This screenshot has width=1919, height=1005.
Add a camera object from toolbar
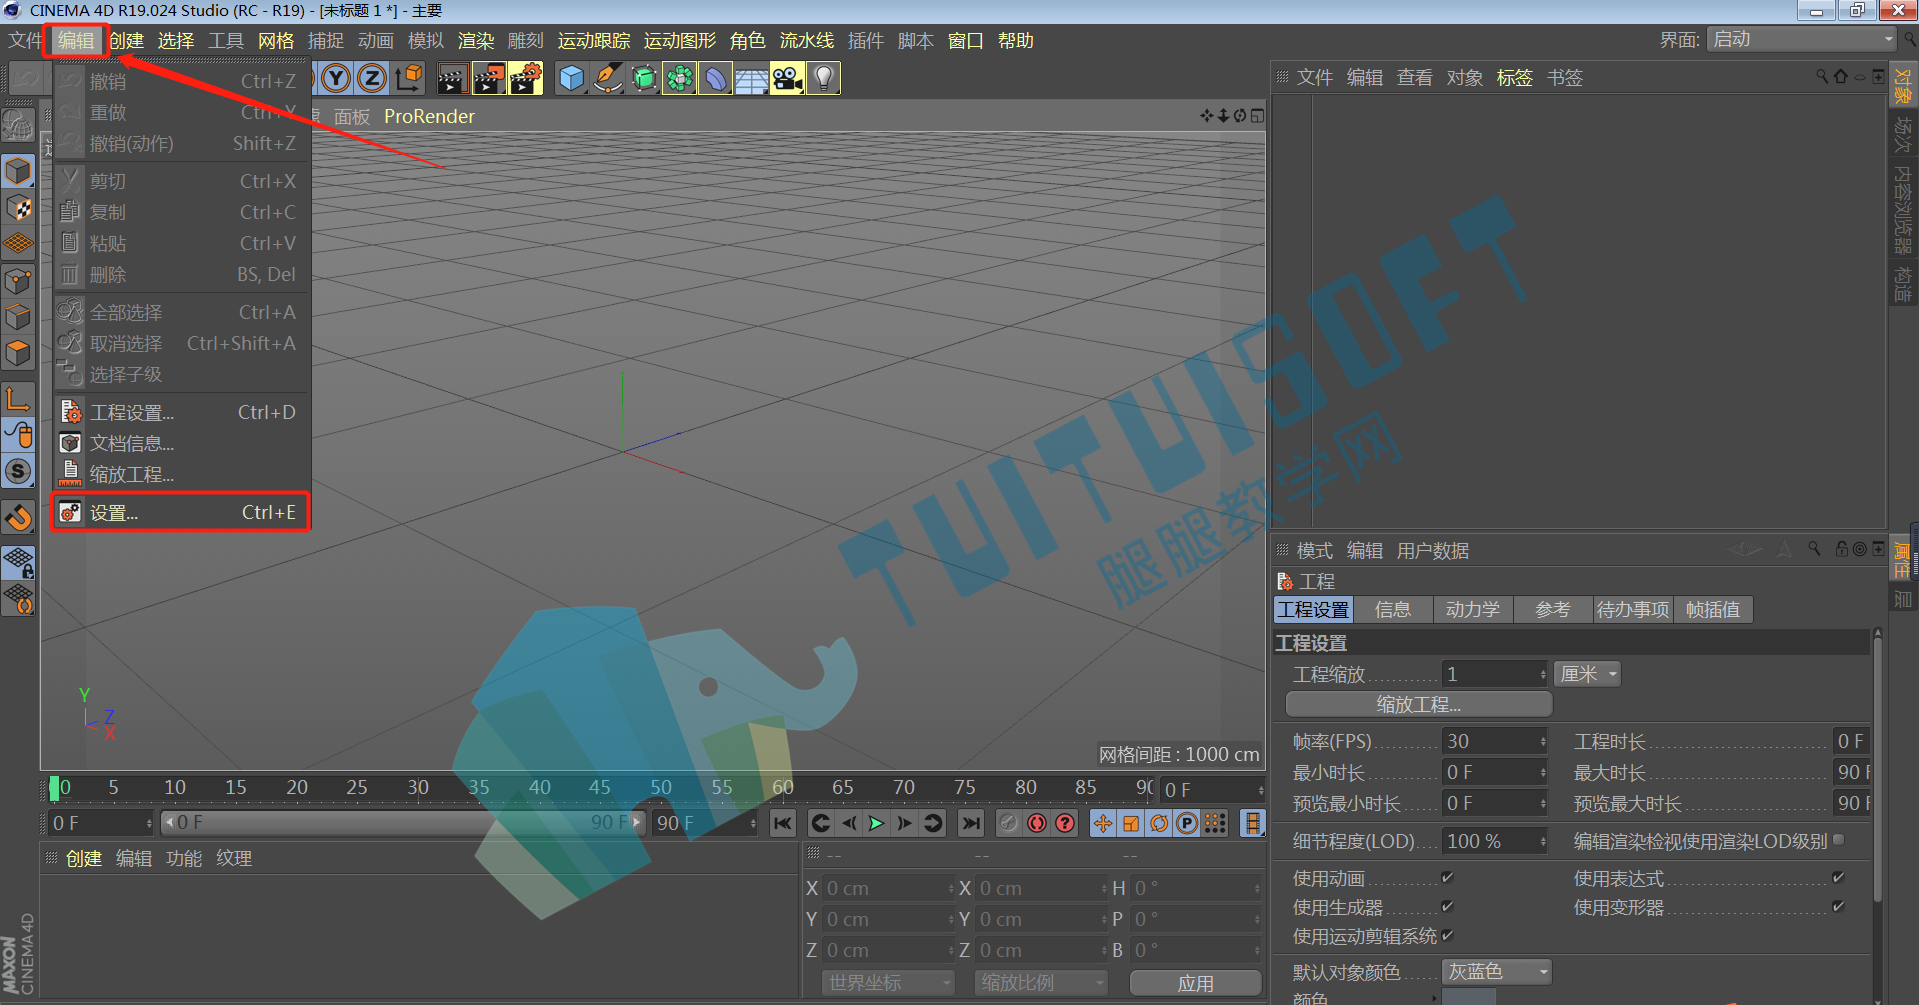click(787, 78)
